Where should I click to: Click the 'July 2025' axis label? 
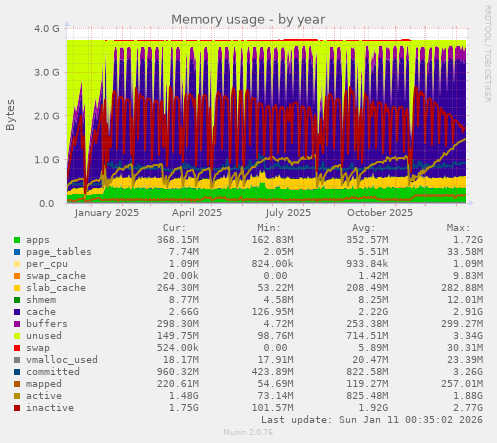[288, 213]
